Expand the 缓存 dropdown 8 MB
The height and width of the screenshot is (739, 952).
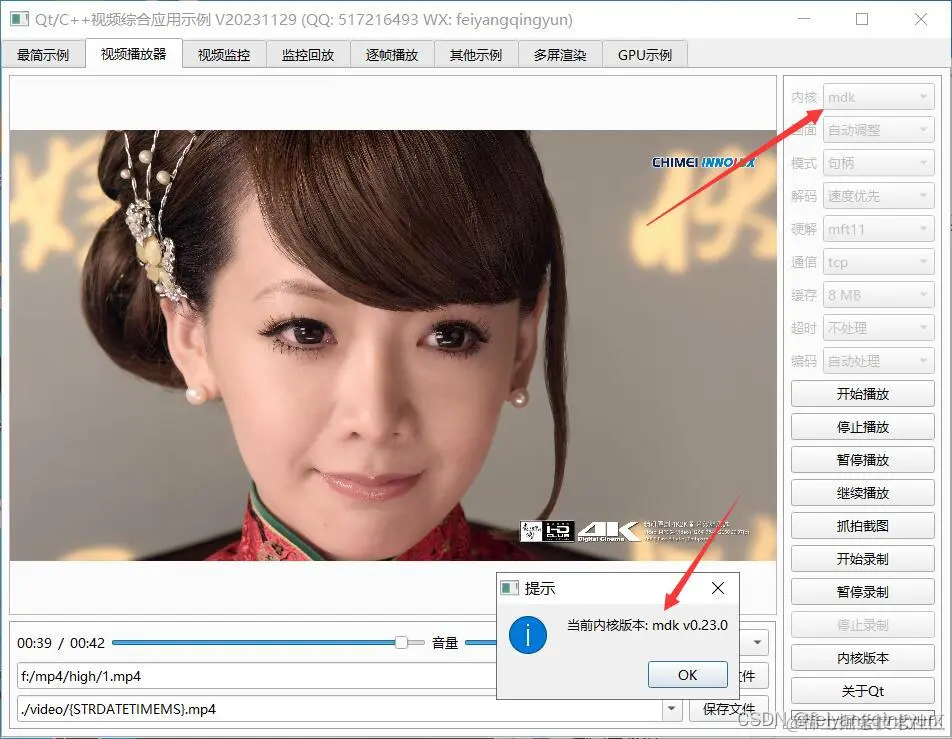[x=878, y=295]
